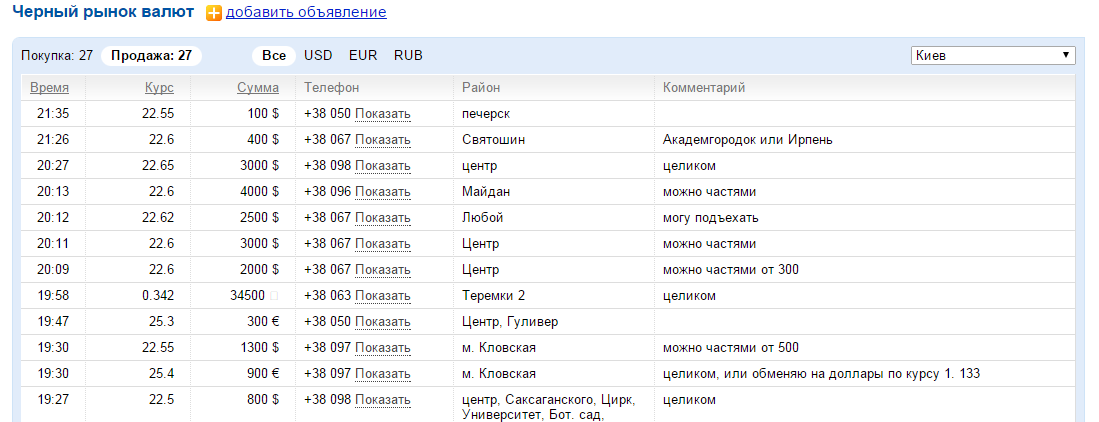Filter listings by USD
The height and width of the screenshot is (422, 1099).
(x=318, y=55)
